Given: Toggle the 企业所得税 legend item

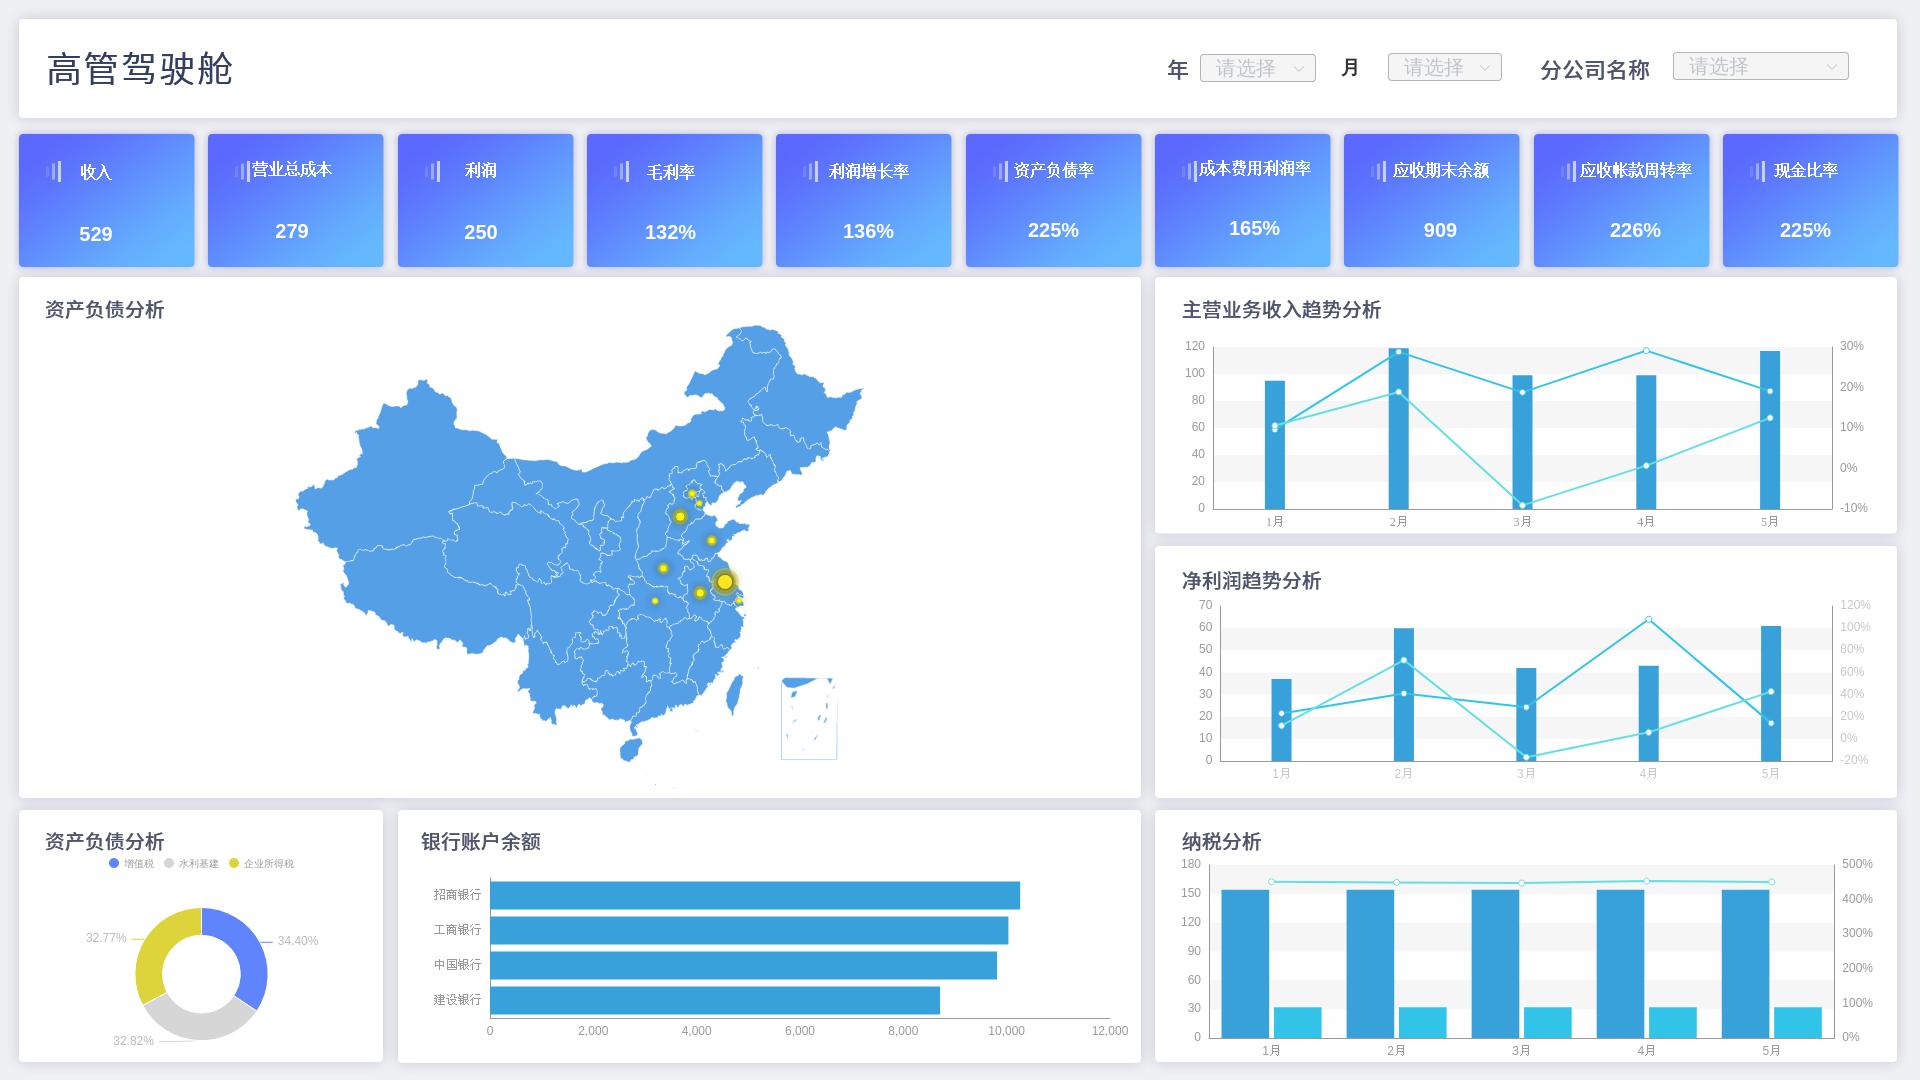Looking at the screenshot, I should tap(260, 864).
